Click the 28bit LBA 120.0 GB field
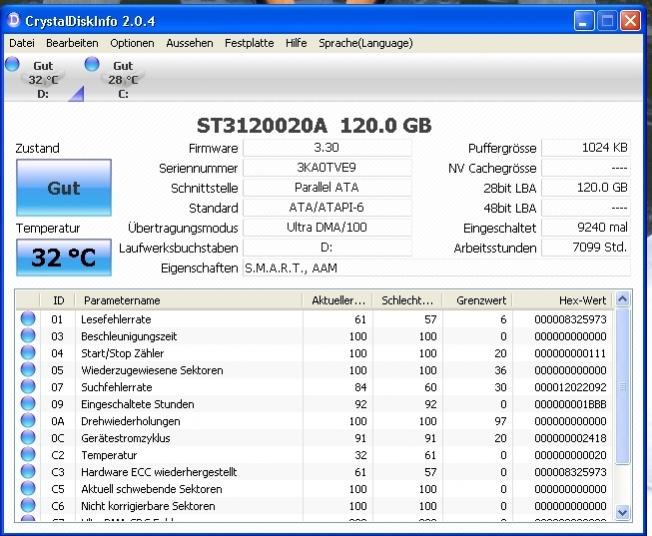 click(x=586, y=188)
